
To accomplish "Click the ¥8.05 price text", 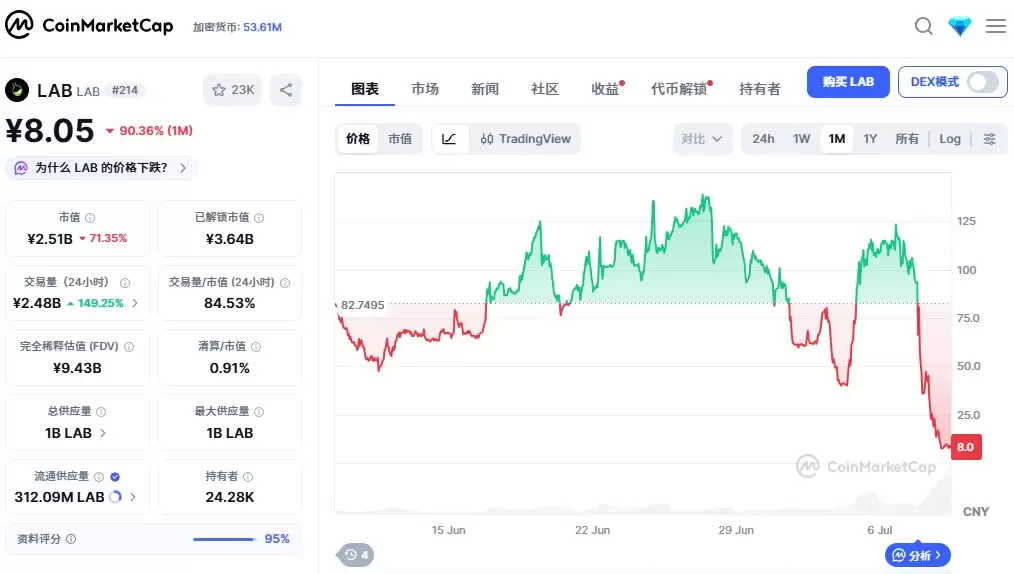I will (x=50, y=131).
